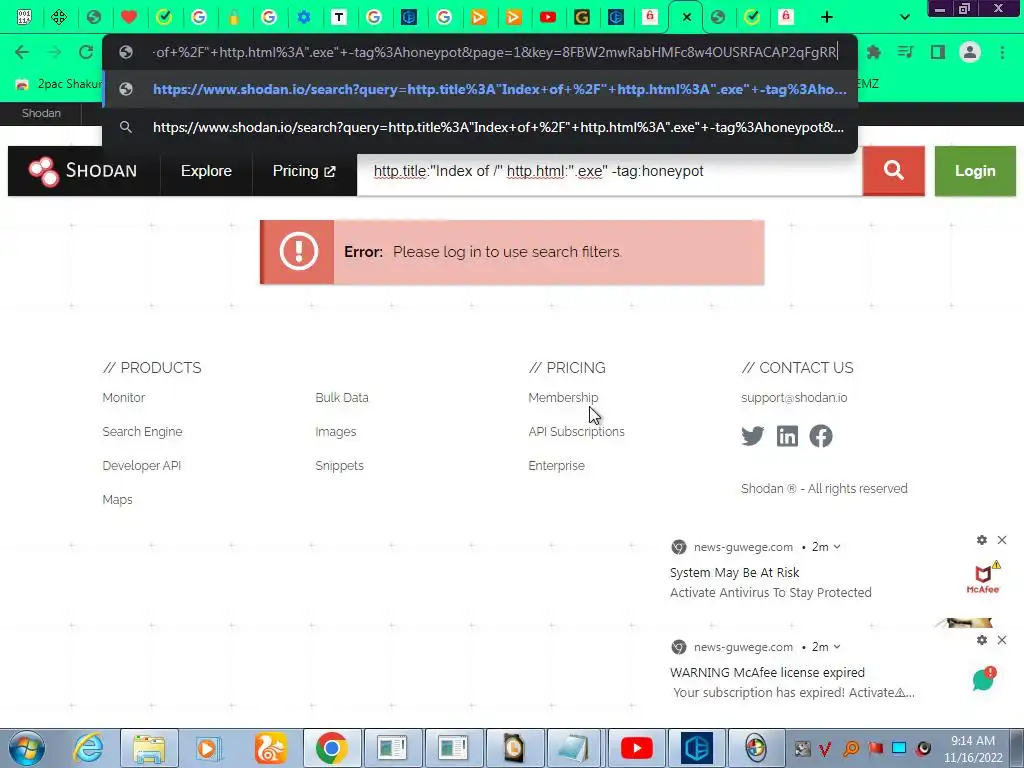Click the red search magnifier button
The image size is (1024, 768).
893,170
